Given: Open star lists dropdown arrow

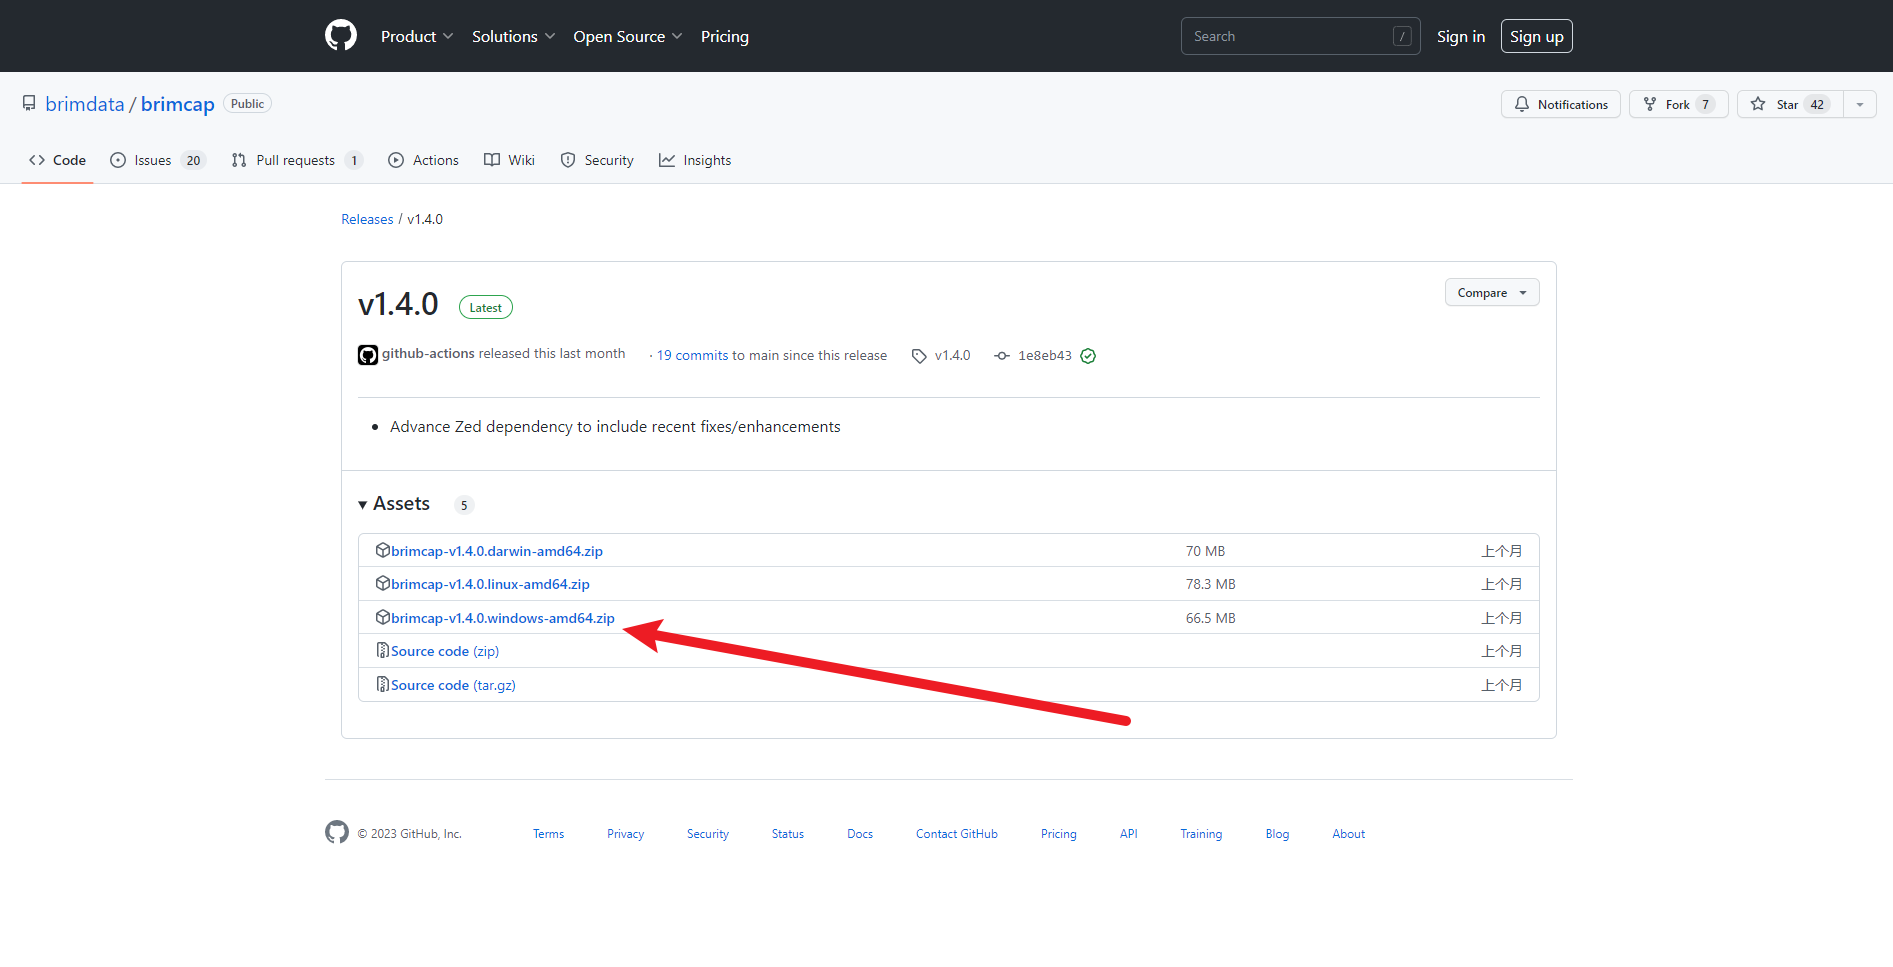Looking at the screenshot, I should (1860, 104).
